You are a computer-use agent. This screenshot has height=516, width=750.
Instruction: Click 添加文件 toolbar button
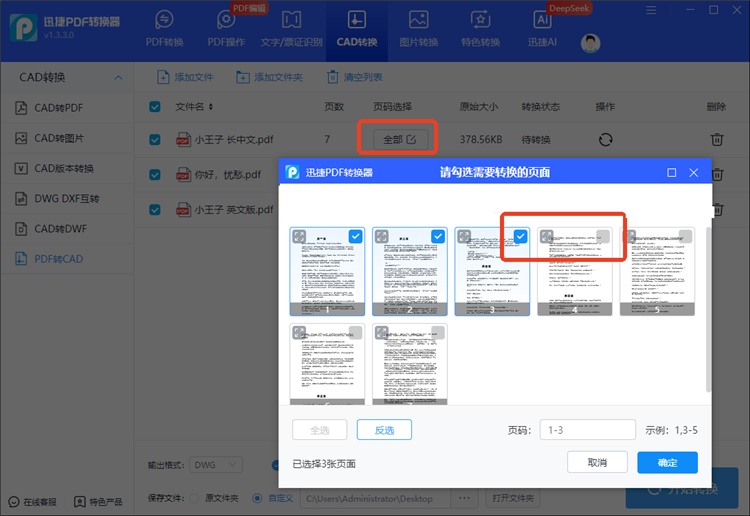point(185,77)
